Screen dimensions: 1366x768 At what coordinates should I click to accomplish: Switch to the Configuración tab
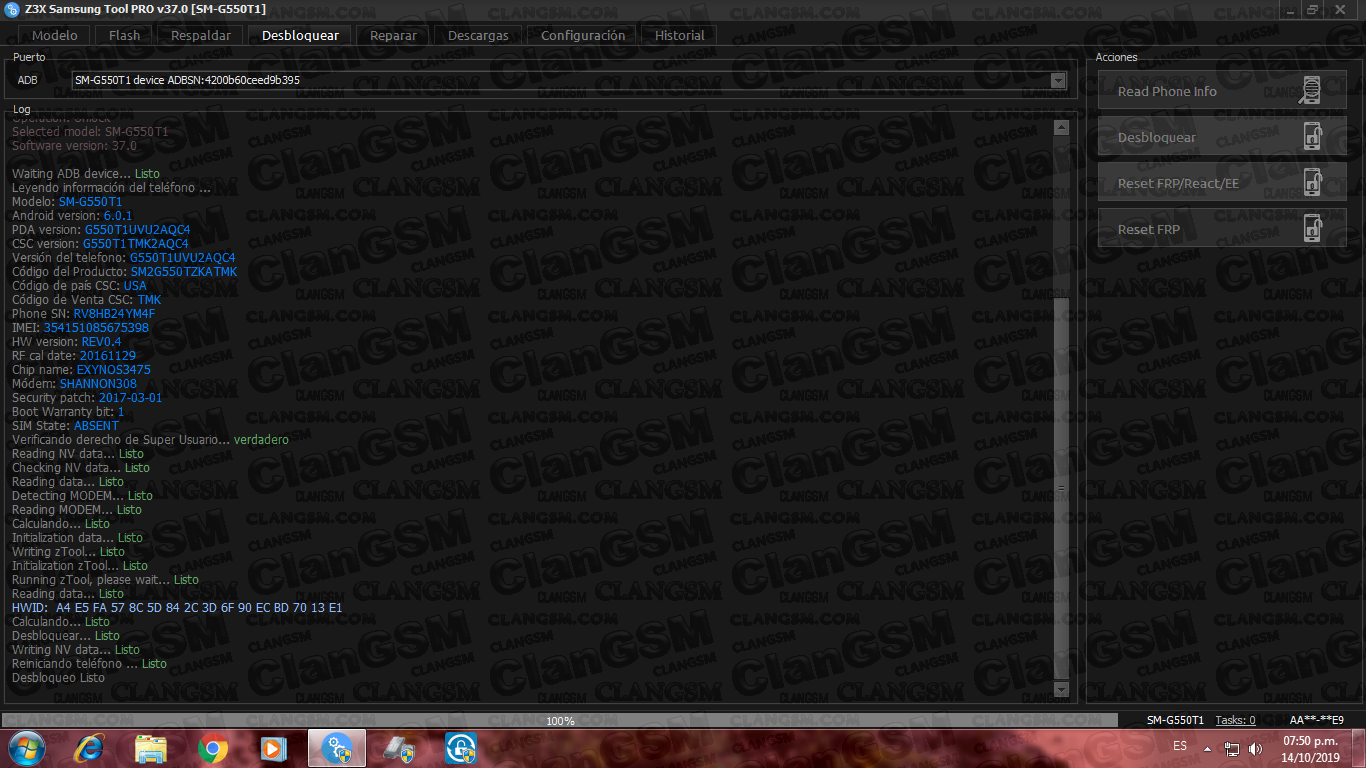pos(583,35)
